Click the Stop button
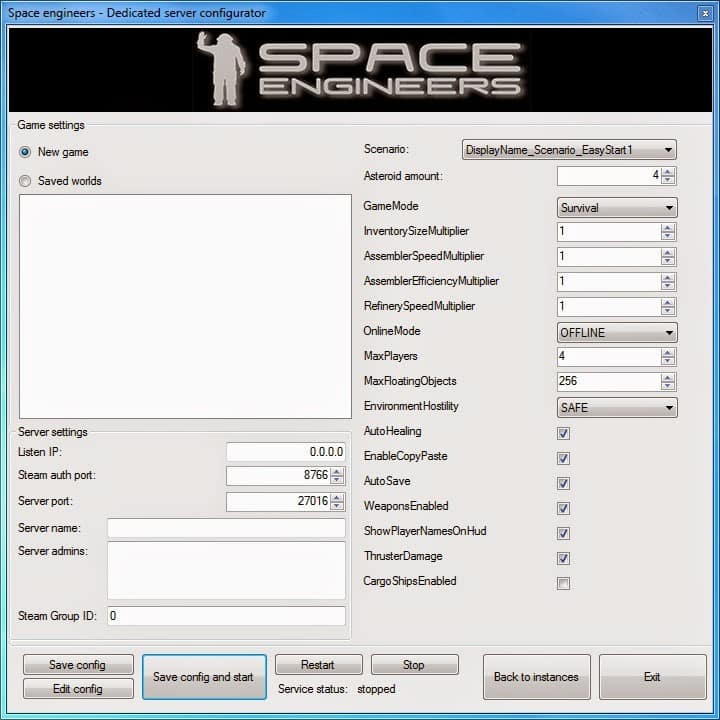This screenshot has height=720, width=720. click(x=414, y=664)
